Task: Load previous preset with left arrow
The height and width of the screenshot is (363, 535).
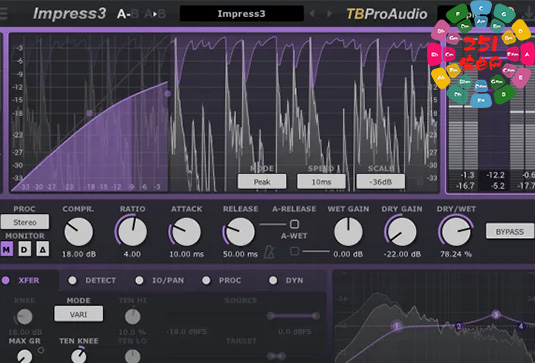Action: pyautogui.click(x=312, y=14)
